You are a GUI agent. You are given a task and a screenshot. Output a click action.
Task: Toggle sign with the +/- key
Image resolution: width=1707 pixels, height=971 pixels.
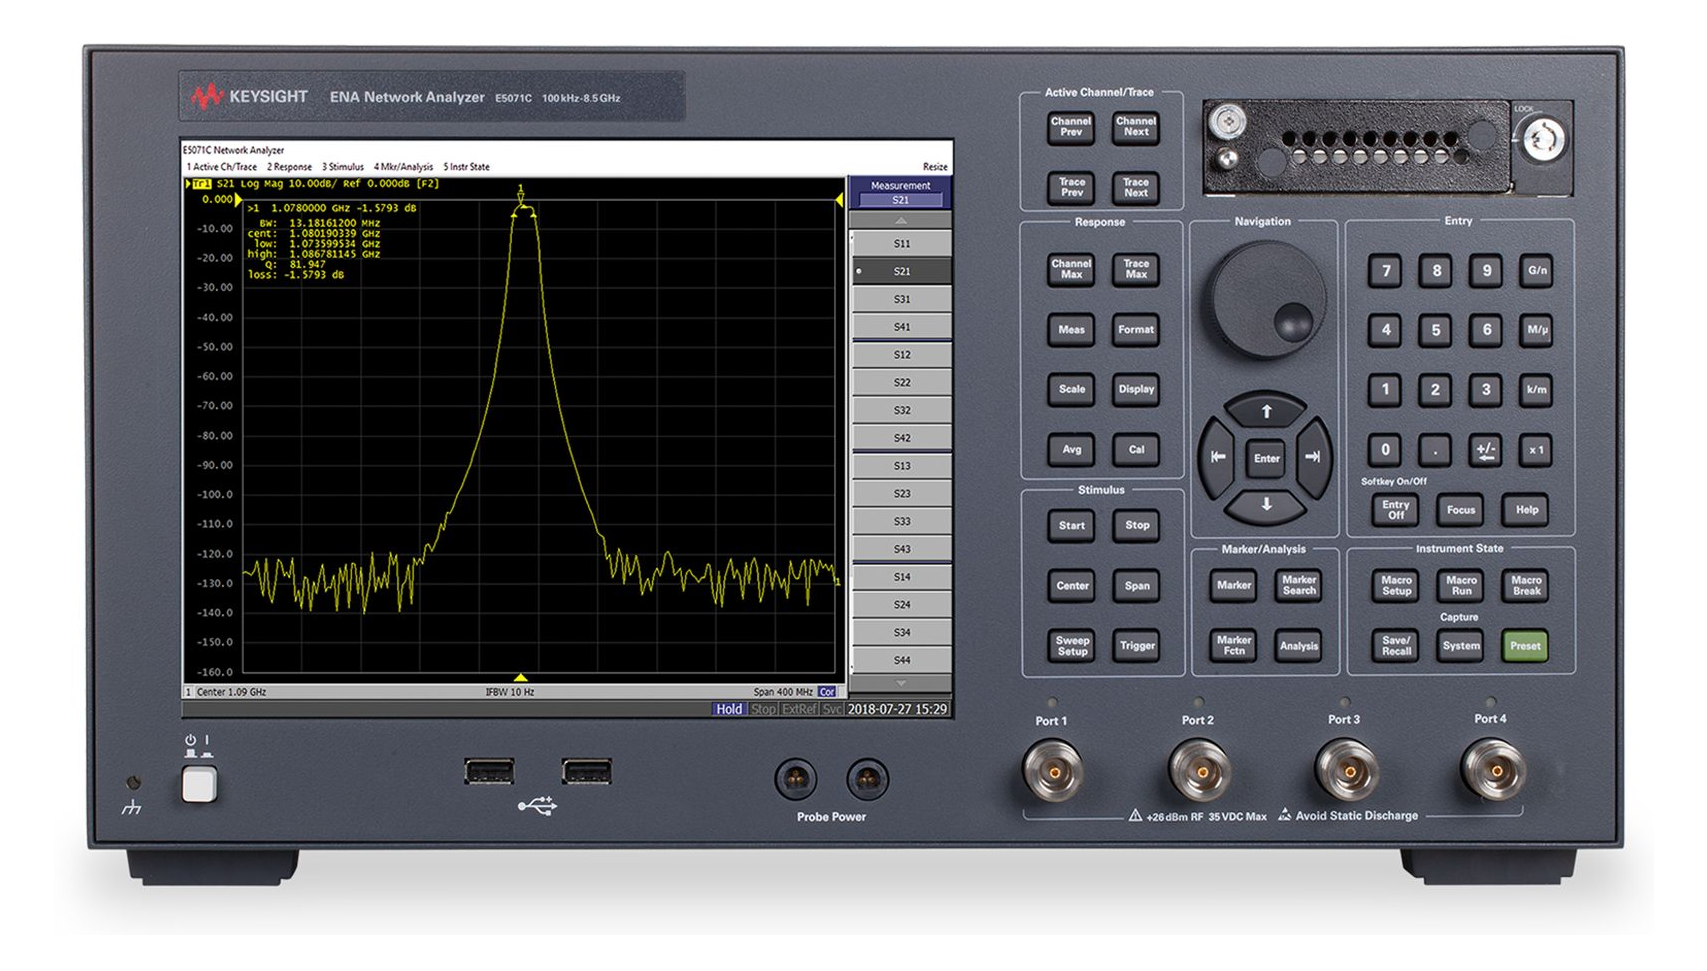pos(1486,450)
